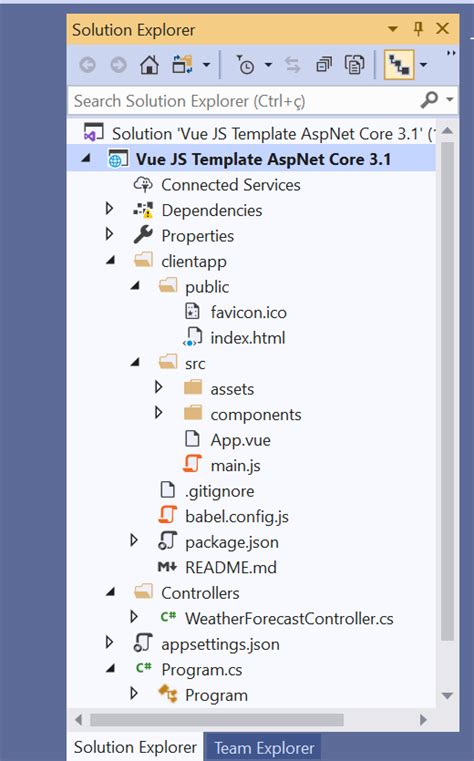Click the babel.config.js JavaScript icon

click(168, 515)
